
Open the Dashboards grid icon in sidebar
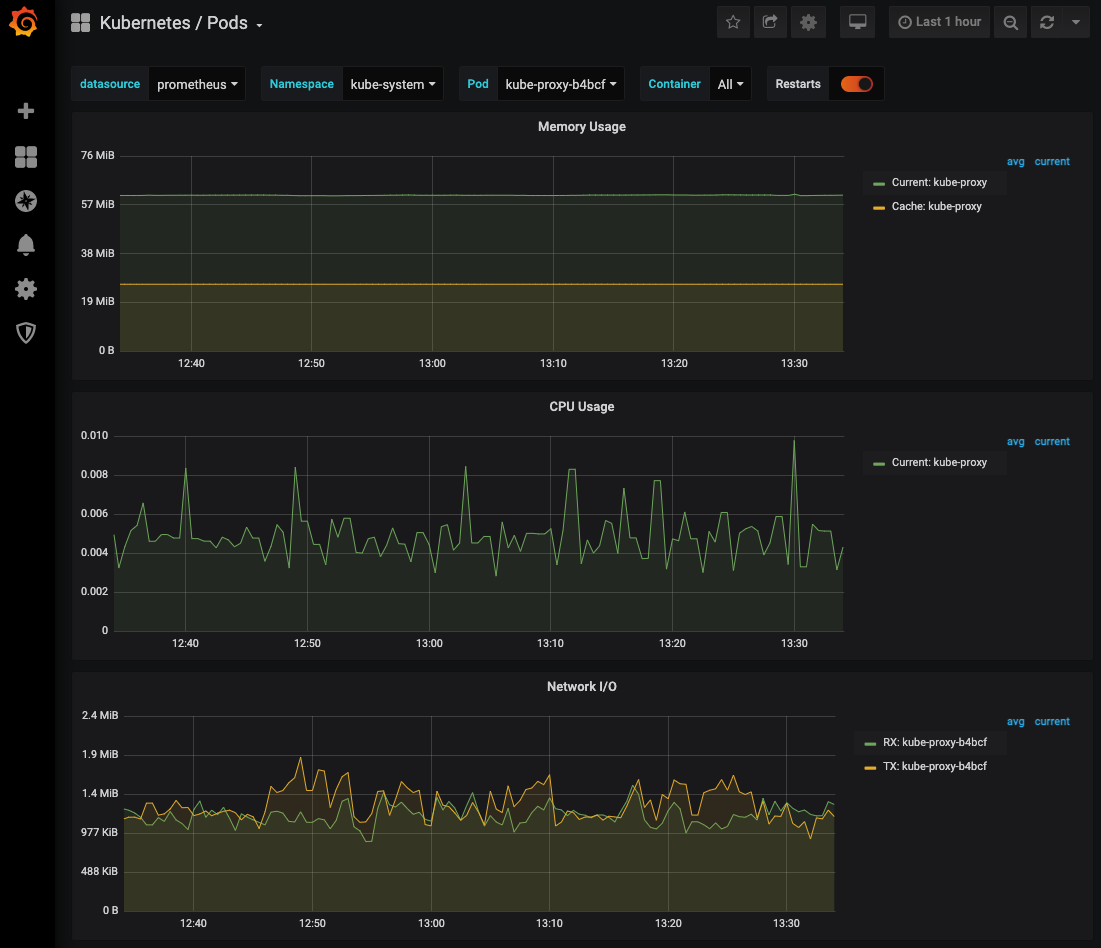(x=26, y=157)
